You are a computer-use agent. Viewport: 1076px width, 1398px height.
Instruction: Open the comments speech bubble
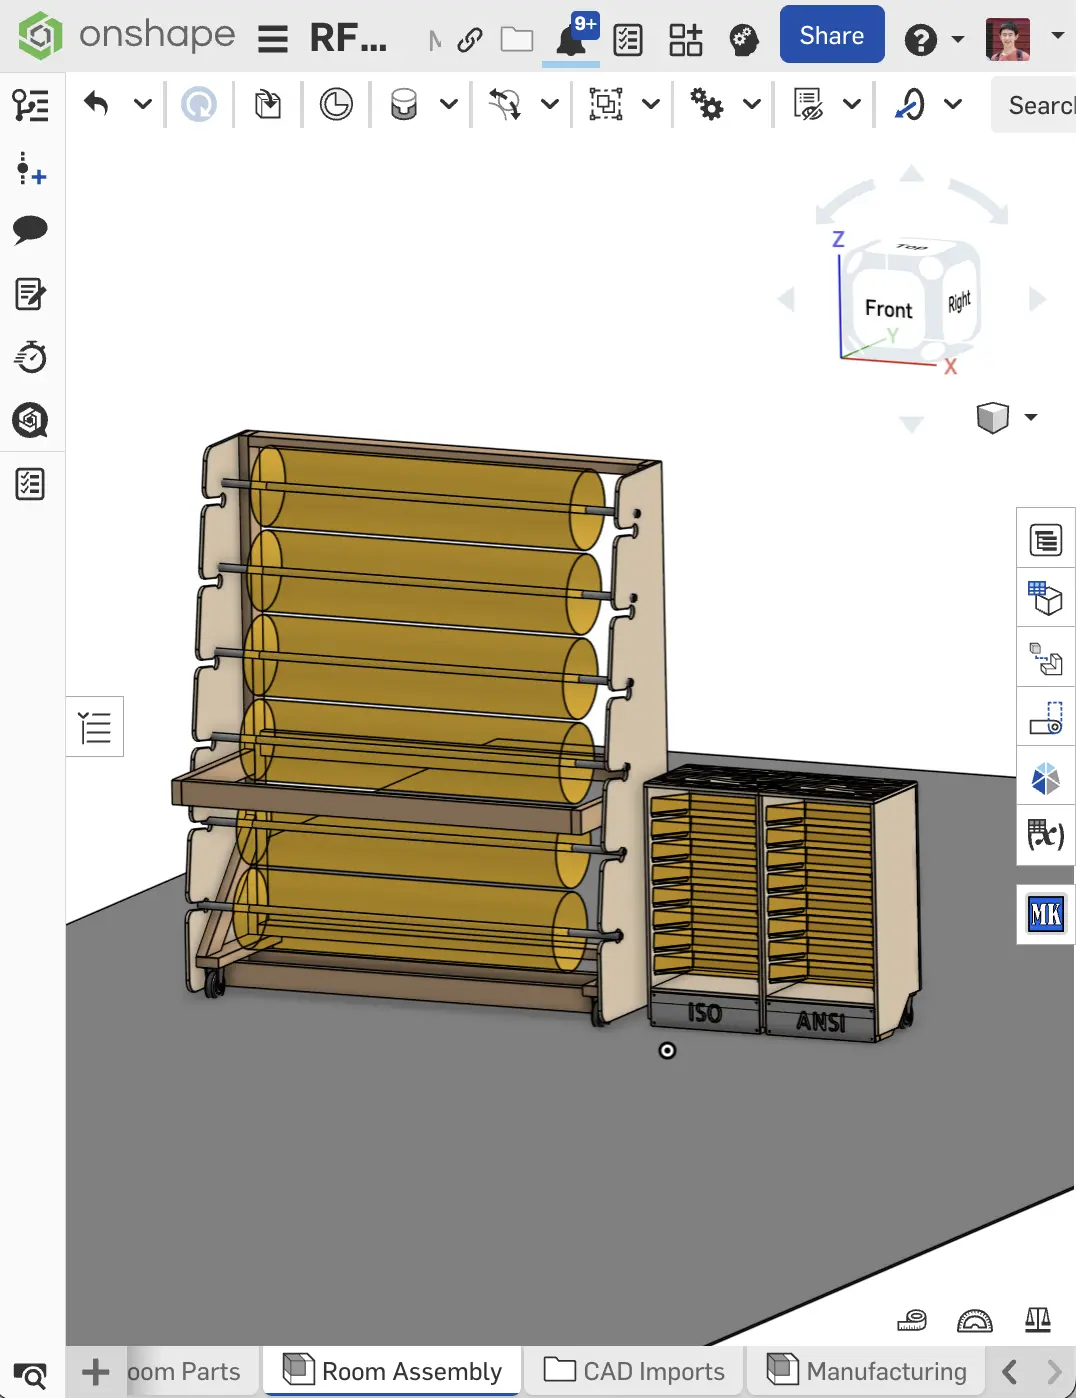30,230
